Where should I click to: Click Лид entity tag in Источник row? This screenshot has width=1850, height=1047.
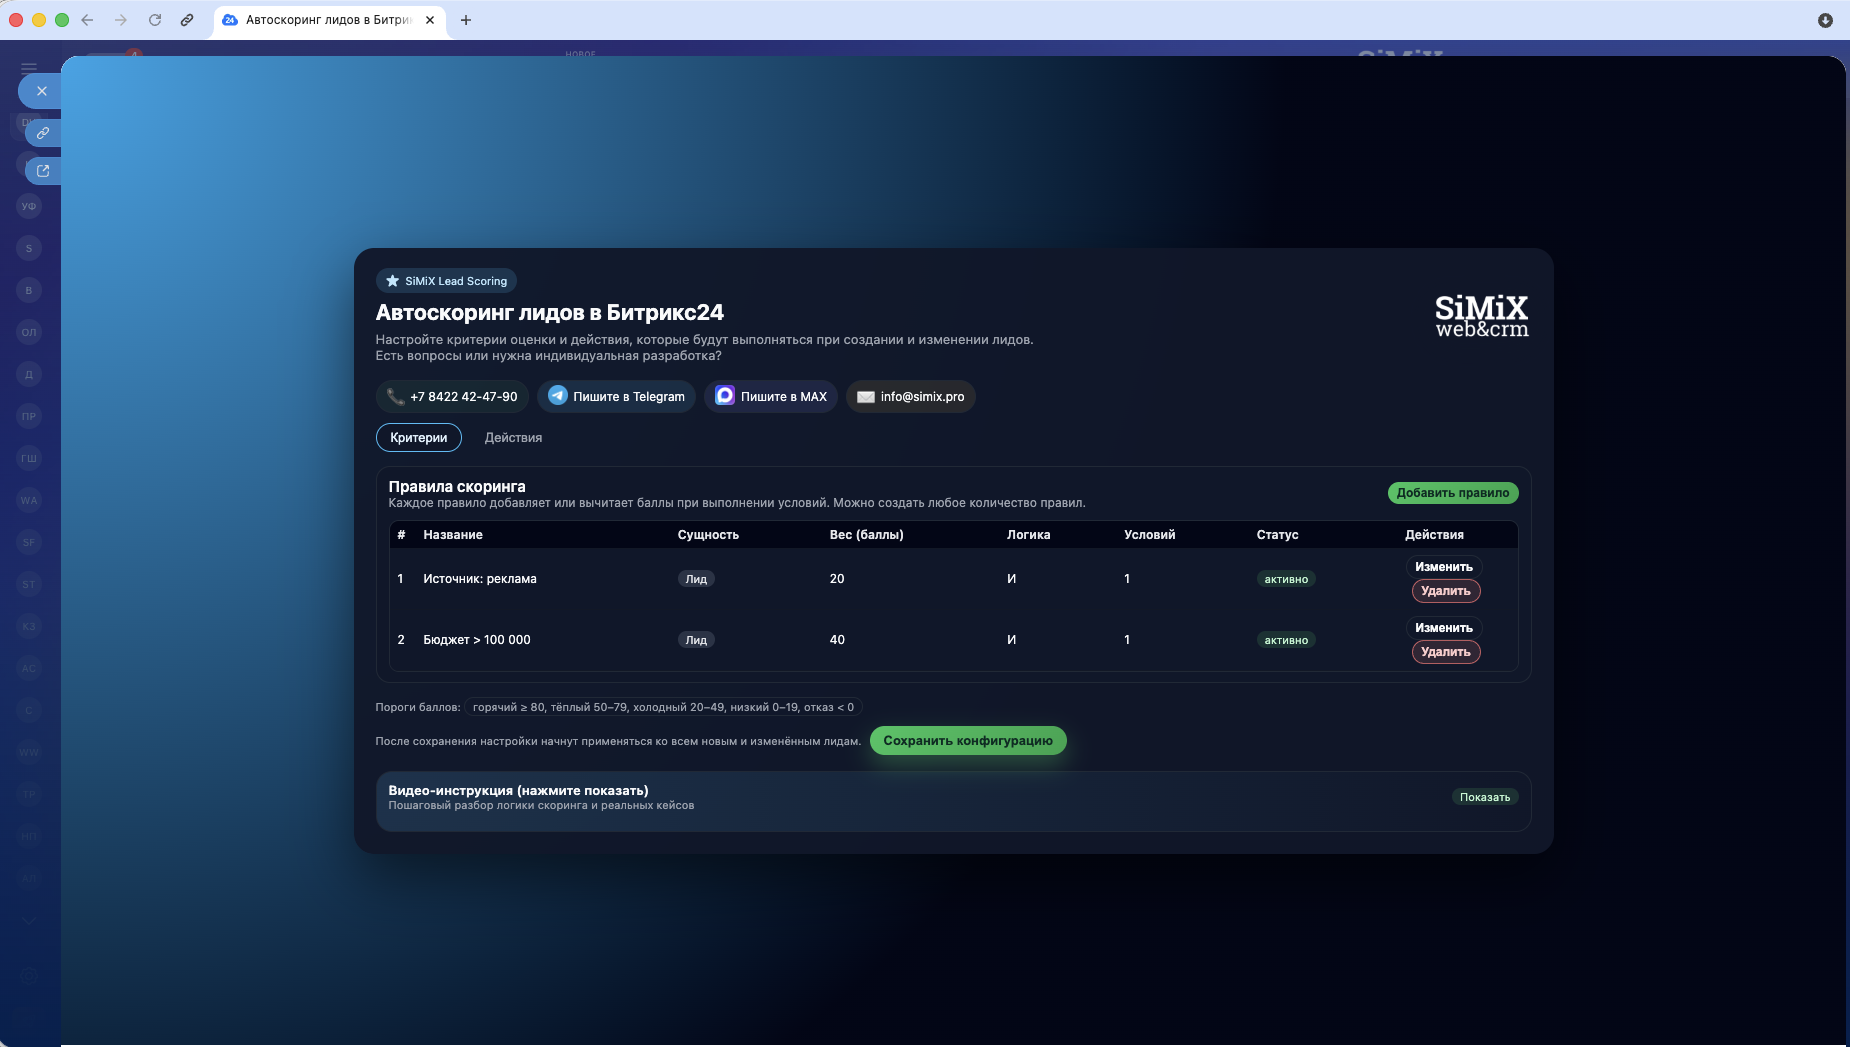[x=696, y=579]
